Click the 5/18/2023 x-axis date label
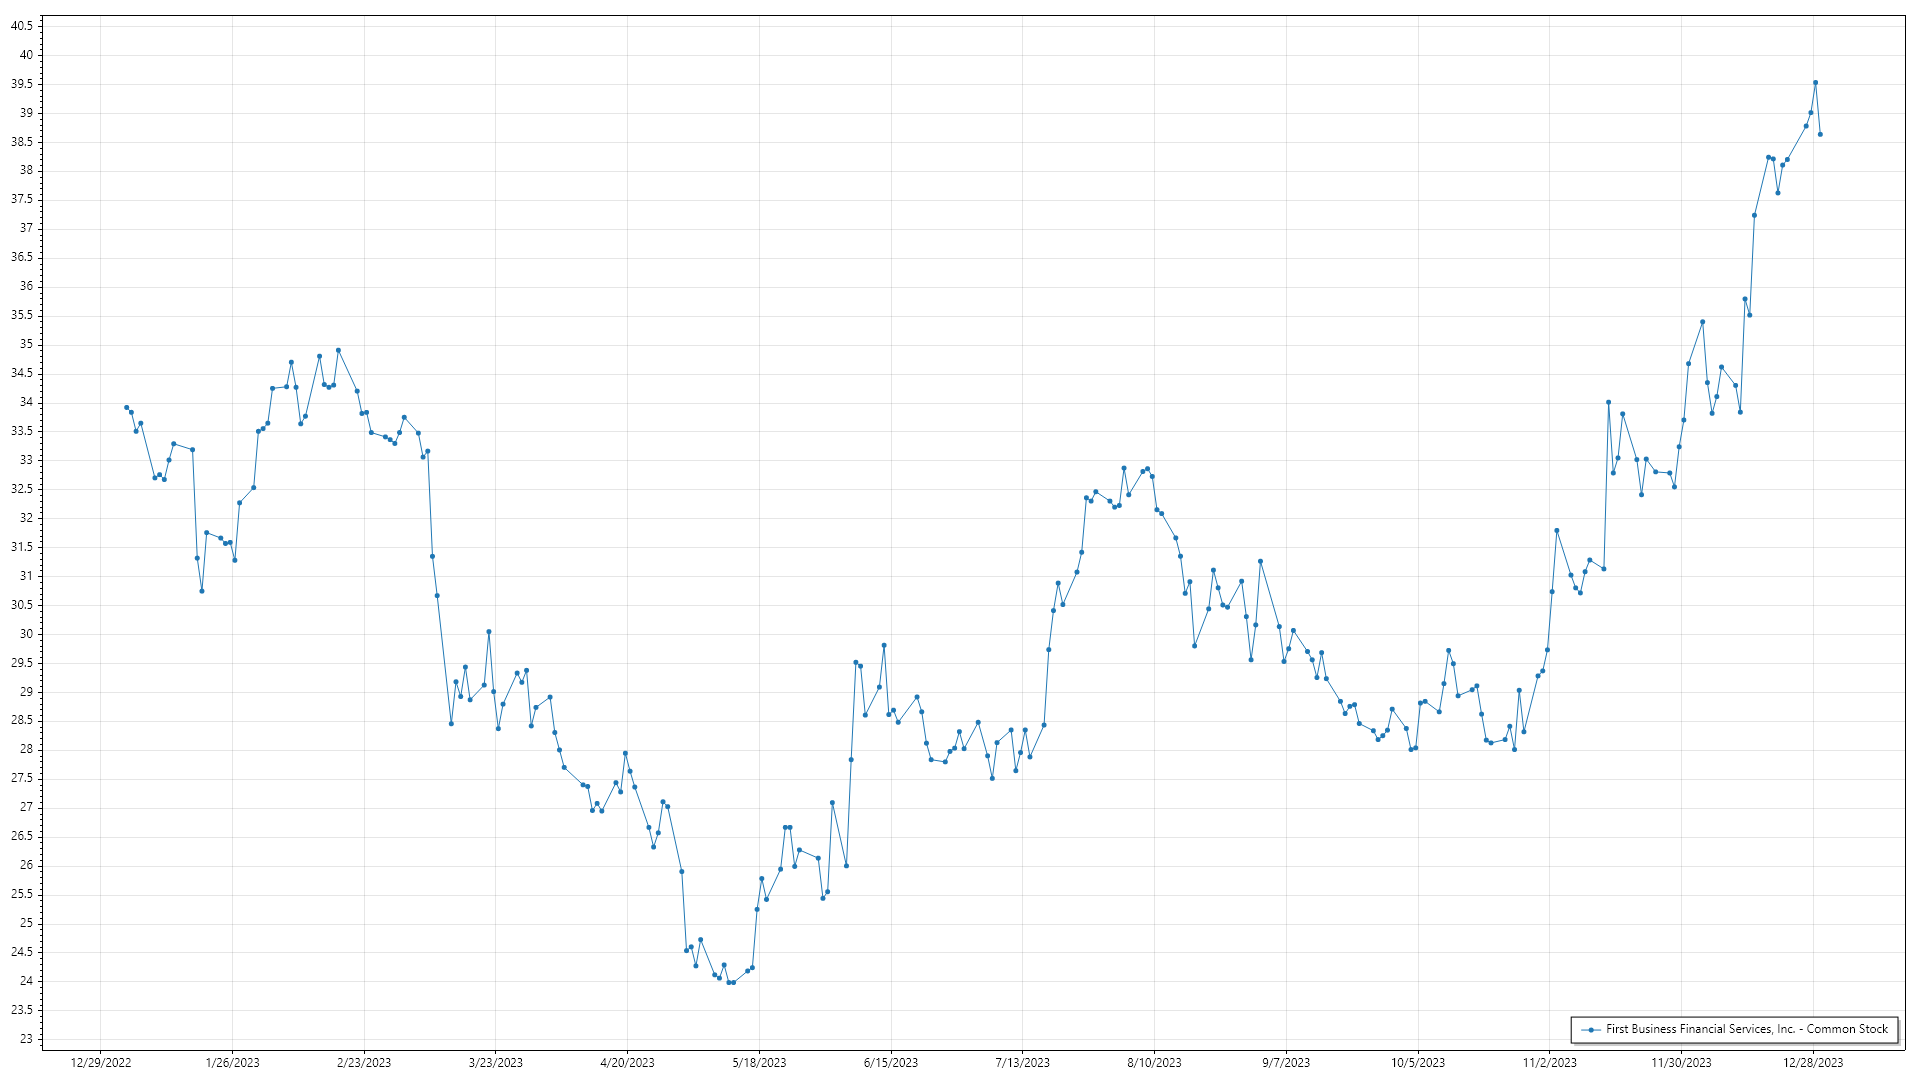This screenshot has height=1080, width=1920. click(x=759, y=1062)
